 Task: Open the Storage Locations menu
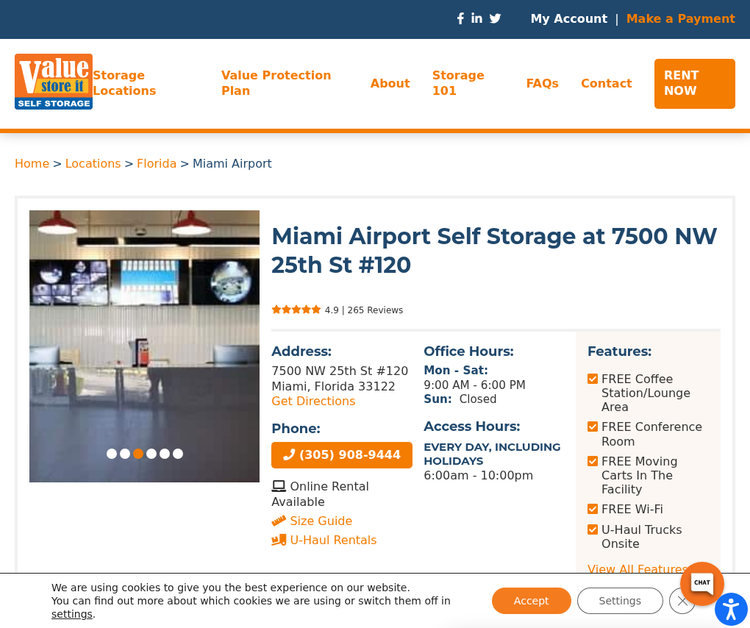pyautogui.click(x=124, y=83)
